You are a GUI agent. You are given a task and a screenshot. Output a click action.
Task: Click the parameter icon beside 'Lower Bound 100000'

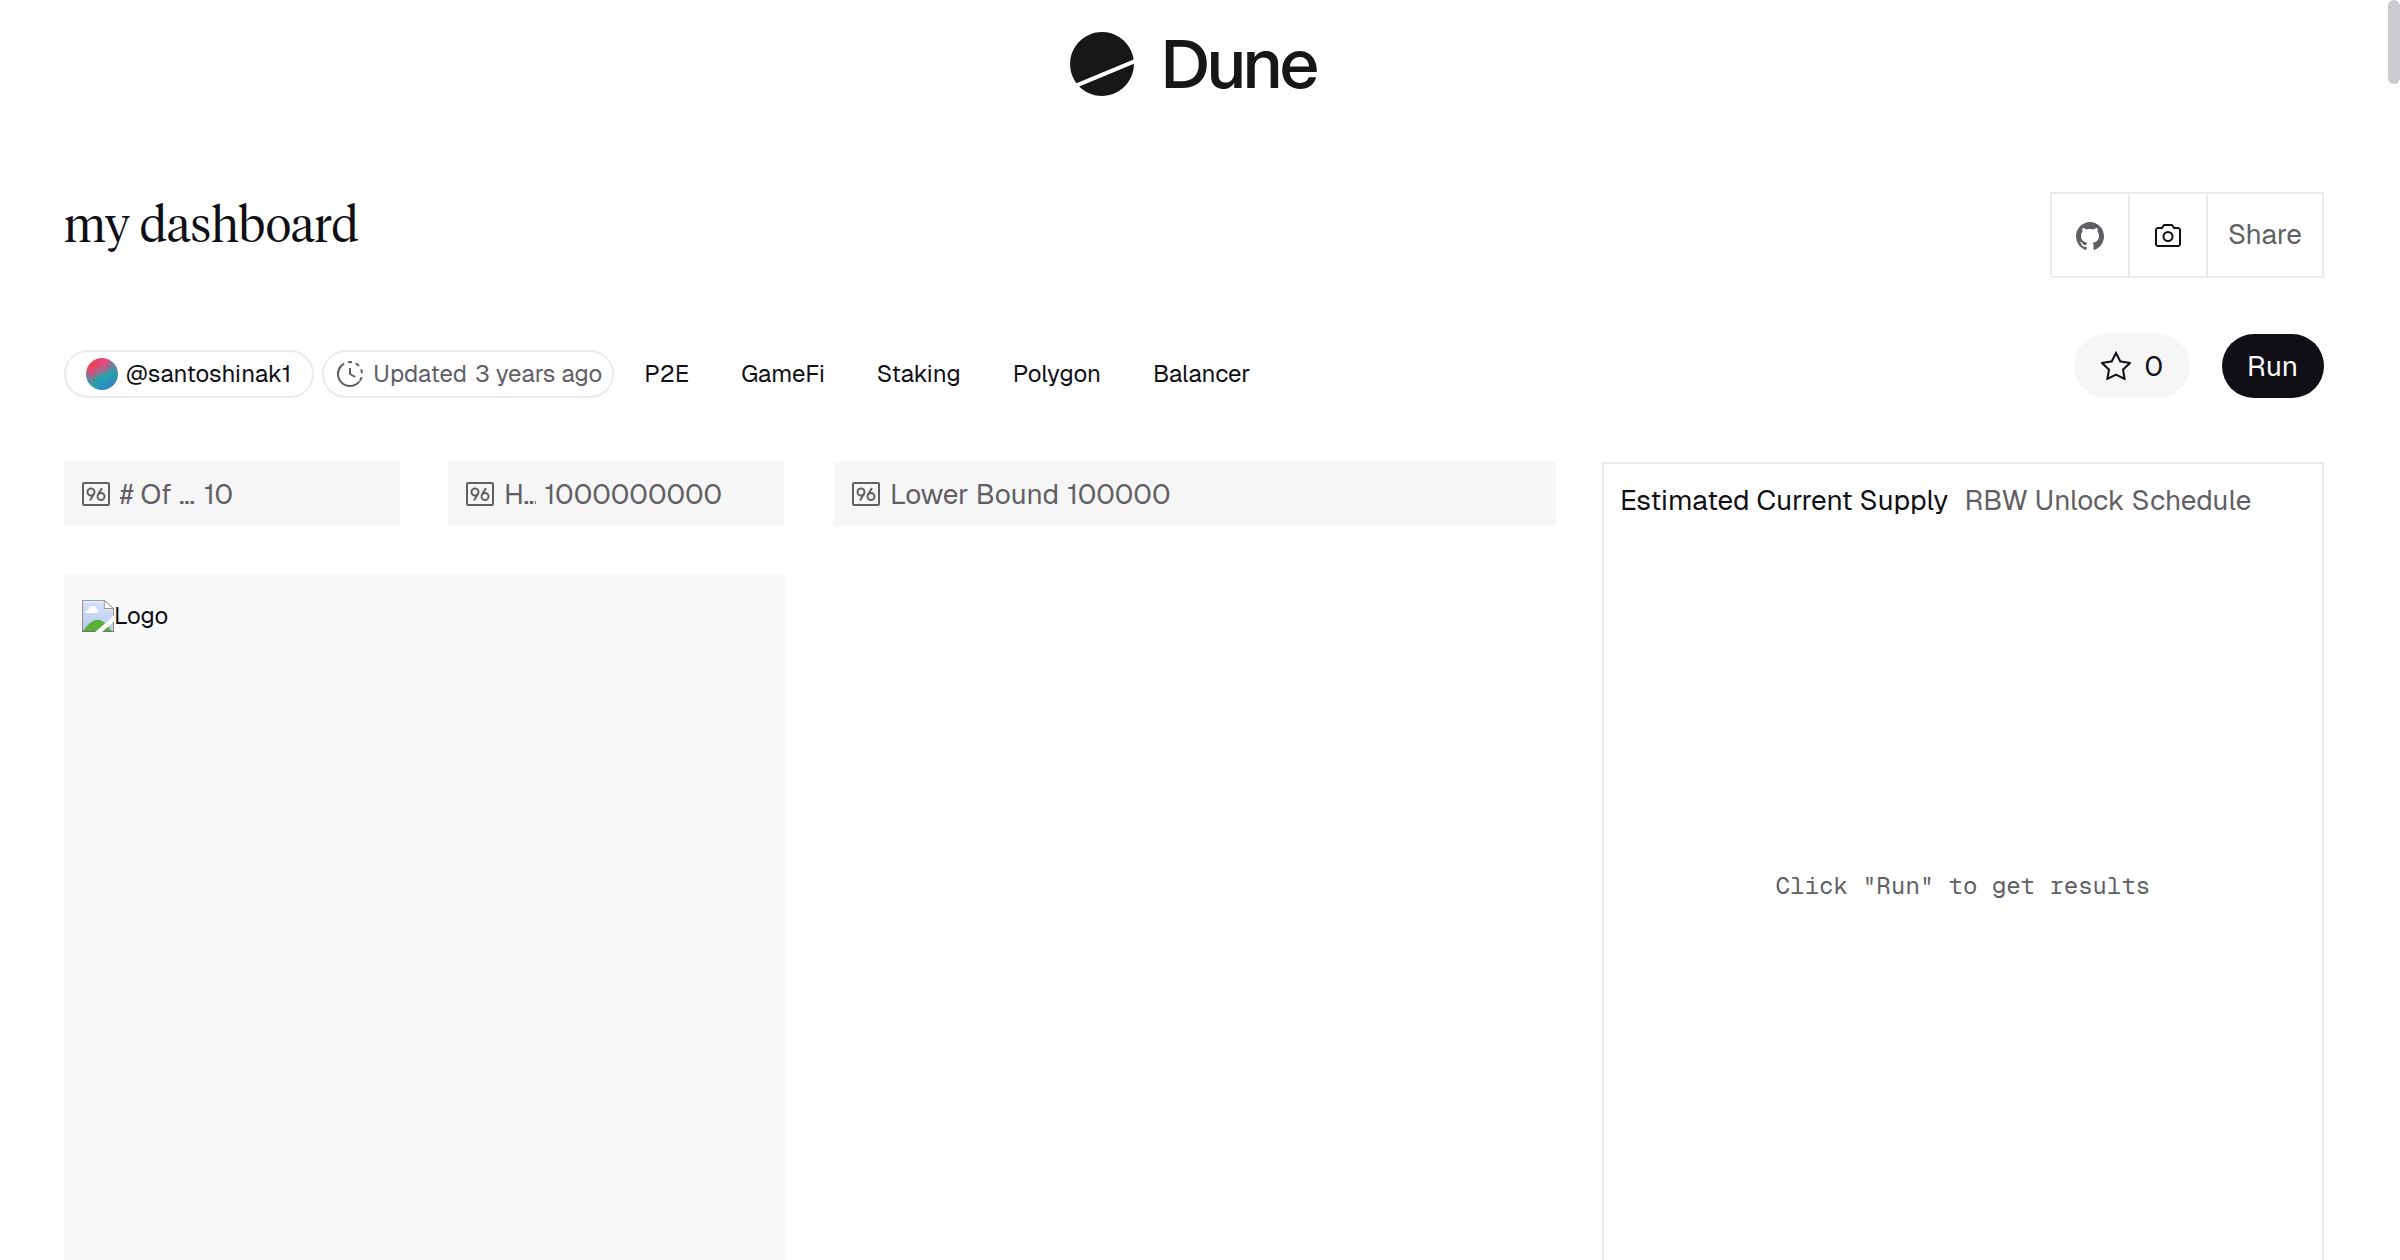point(866,493)
